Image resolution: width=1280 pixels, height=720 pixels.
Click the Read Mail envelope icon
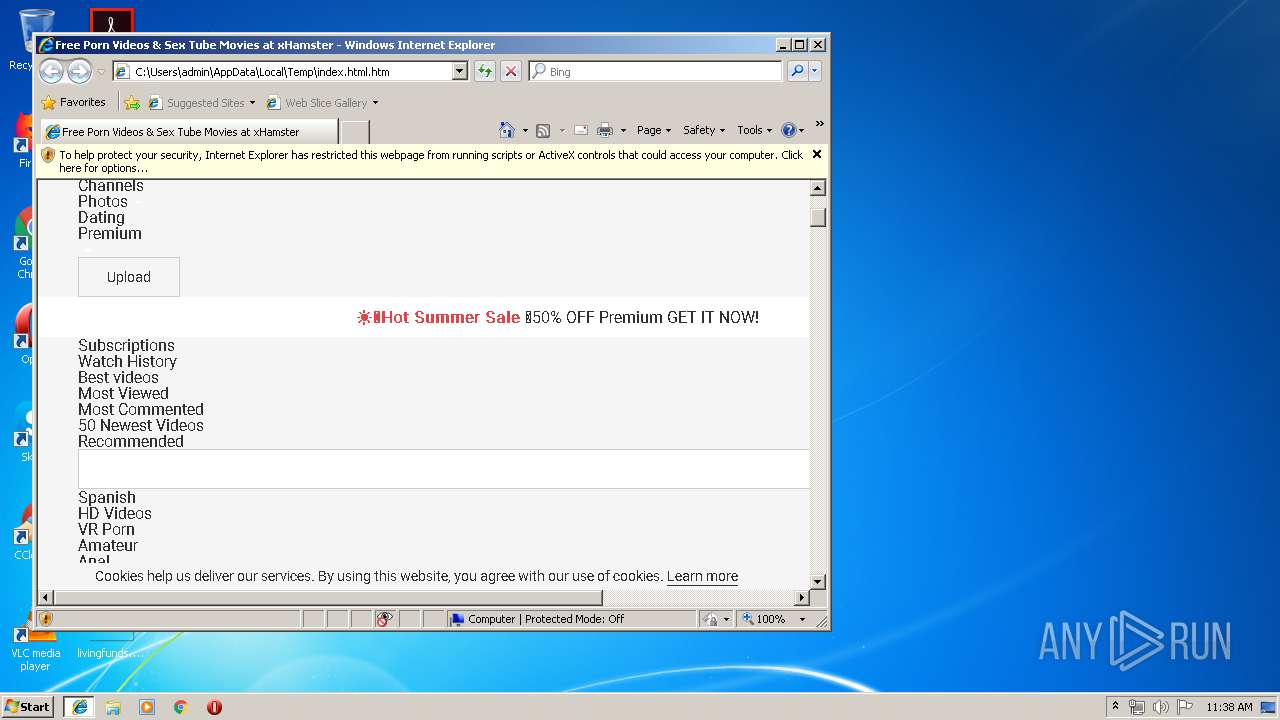[580, 130]
